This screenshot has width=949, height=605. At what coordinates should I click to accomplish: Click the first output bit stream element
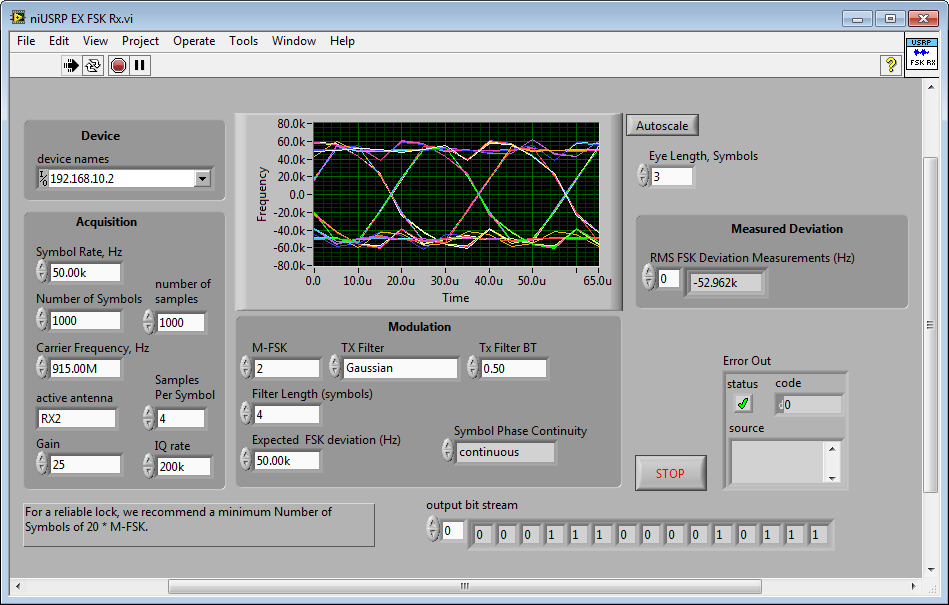(481, 535)
